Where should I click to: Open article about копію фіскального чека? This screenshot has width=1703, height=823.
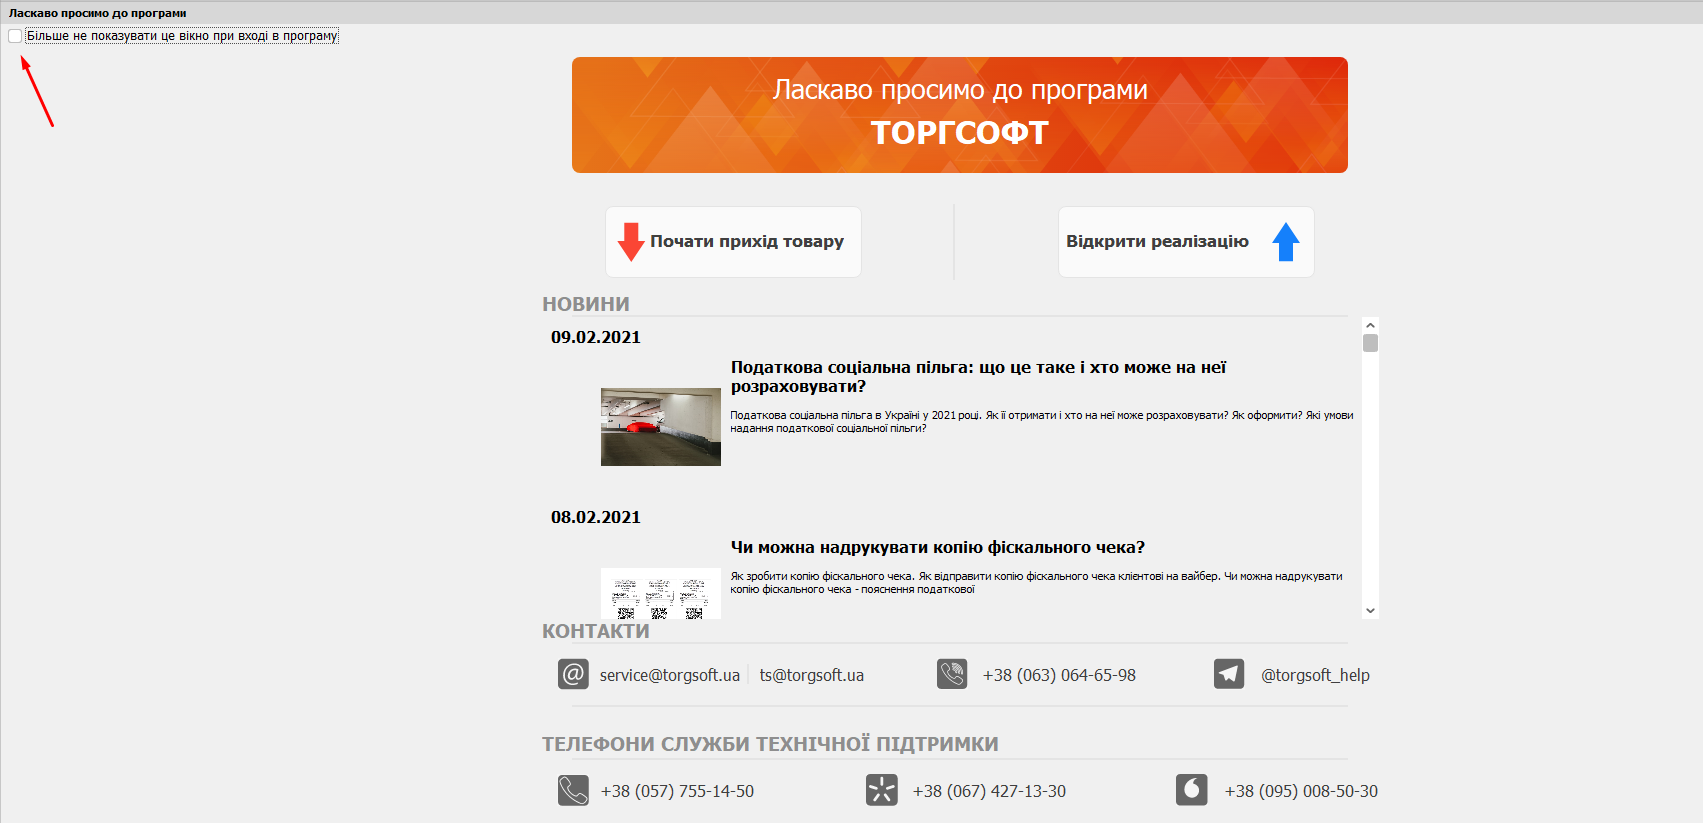click(x=937, y=547)
